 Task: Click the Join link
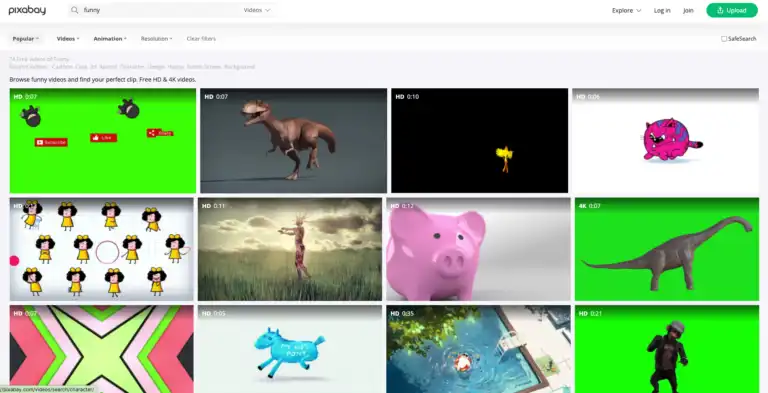click(x=688, y=10)
